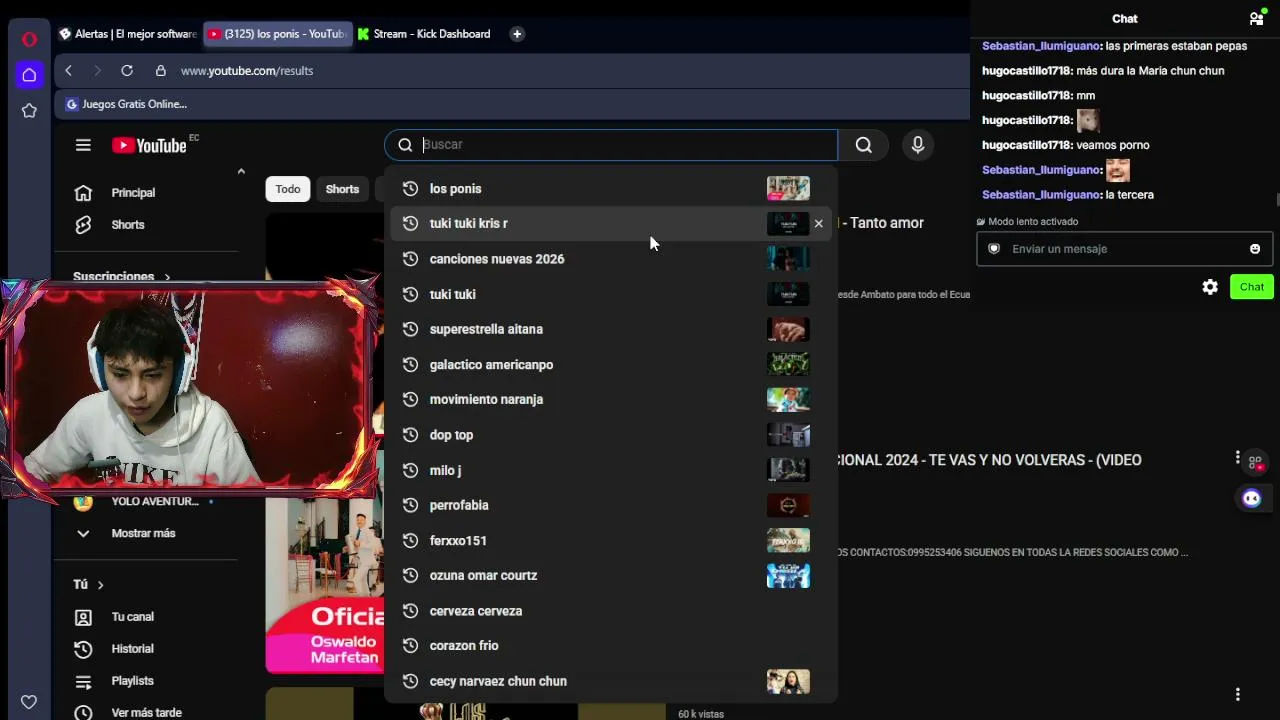Open the Historial sidebar link
Image resolution: width=1280 pixels, height=720 pixels.
(132, 649)
